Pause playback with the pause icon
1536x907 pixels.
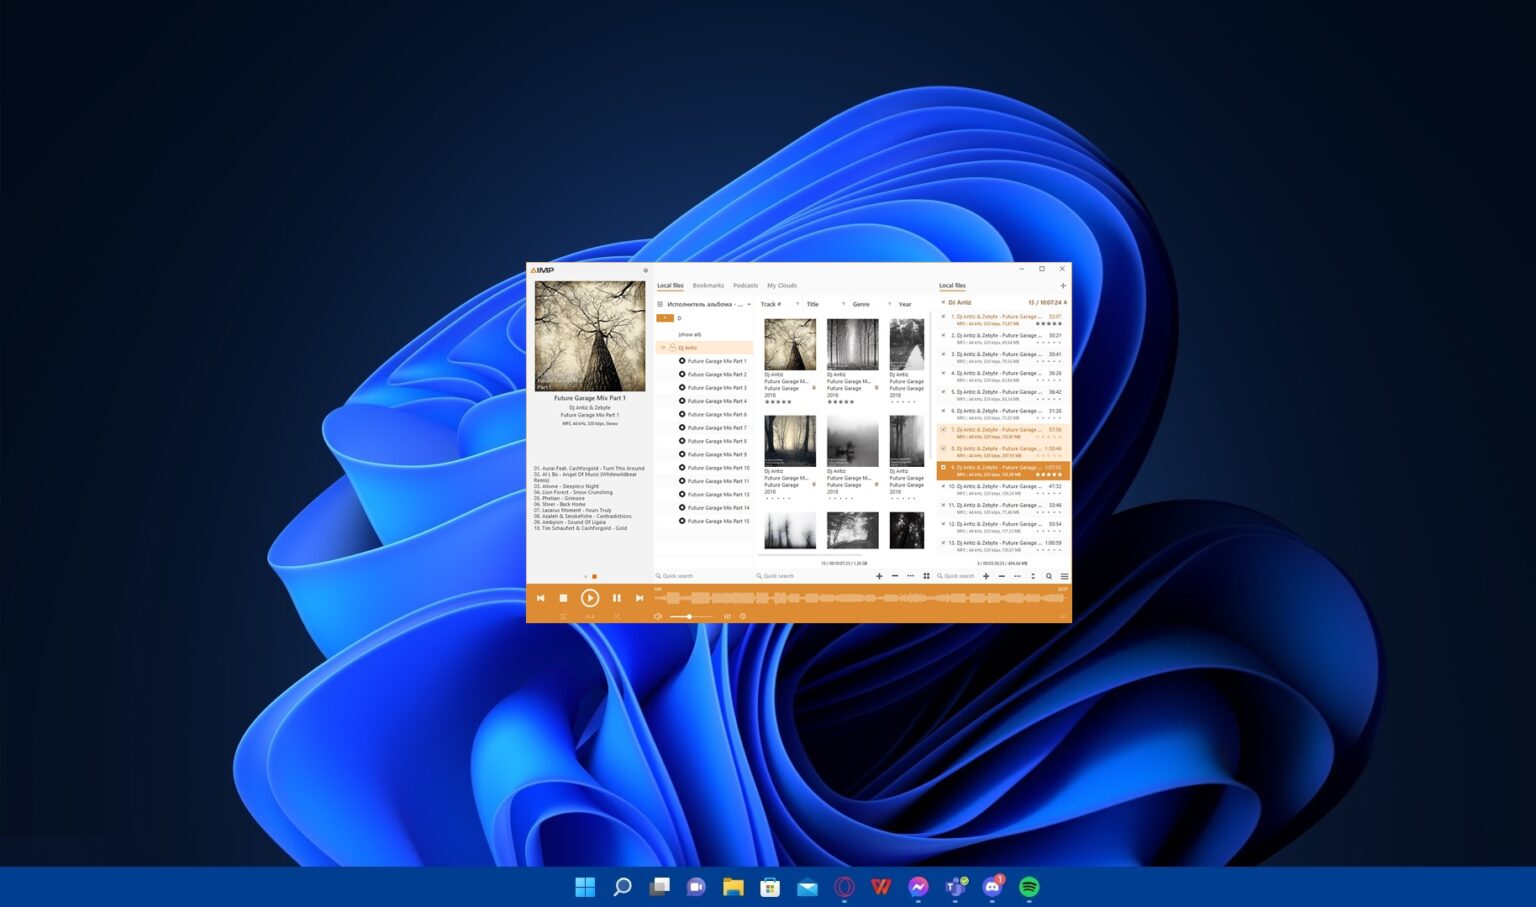point(616,598)
